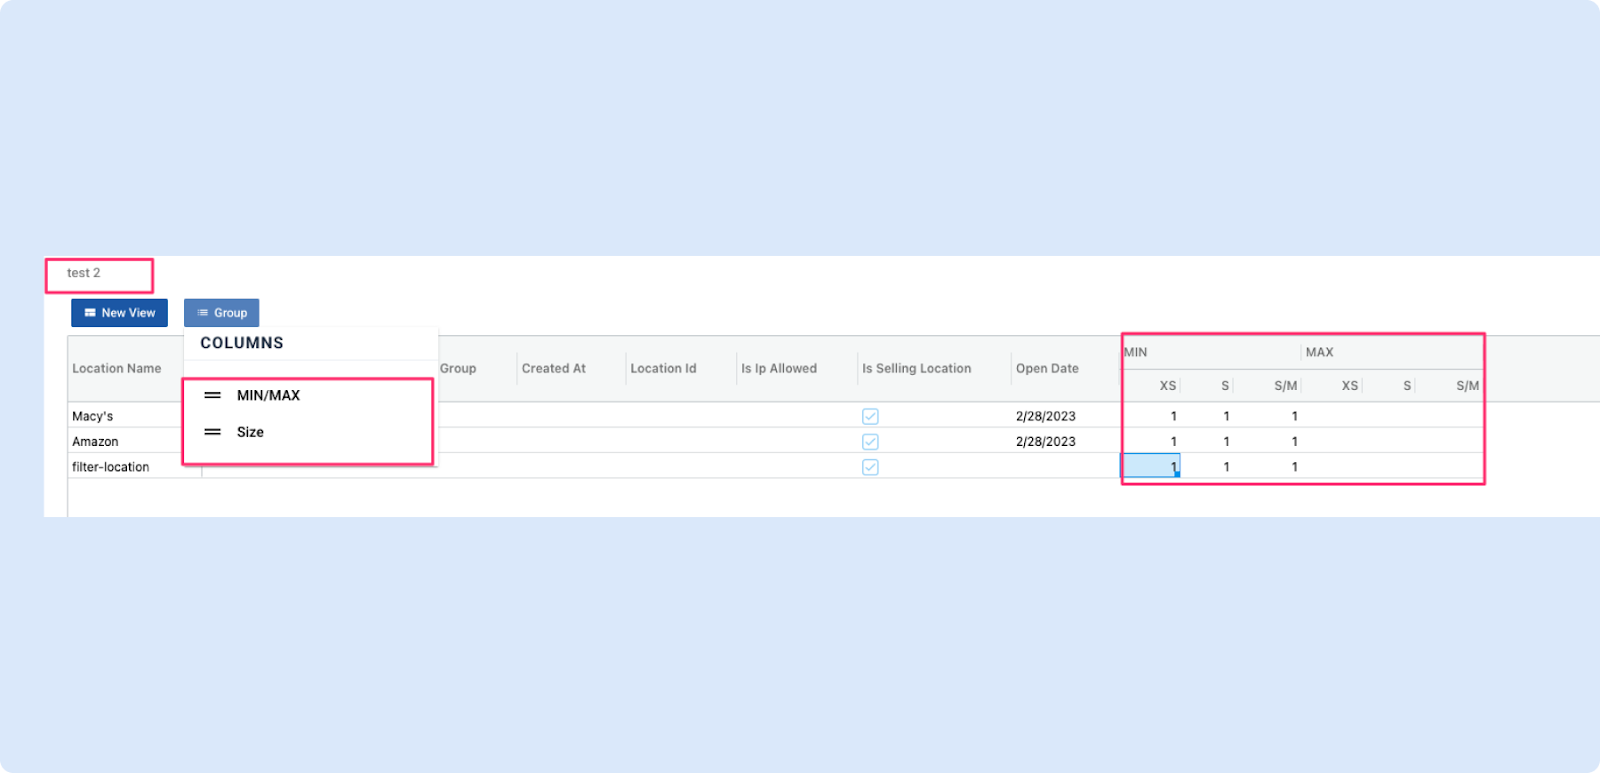This screenshot has height=773, width=1600.
Task: Click the Is Ip Allowed column header
Action: [779, 369]
